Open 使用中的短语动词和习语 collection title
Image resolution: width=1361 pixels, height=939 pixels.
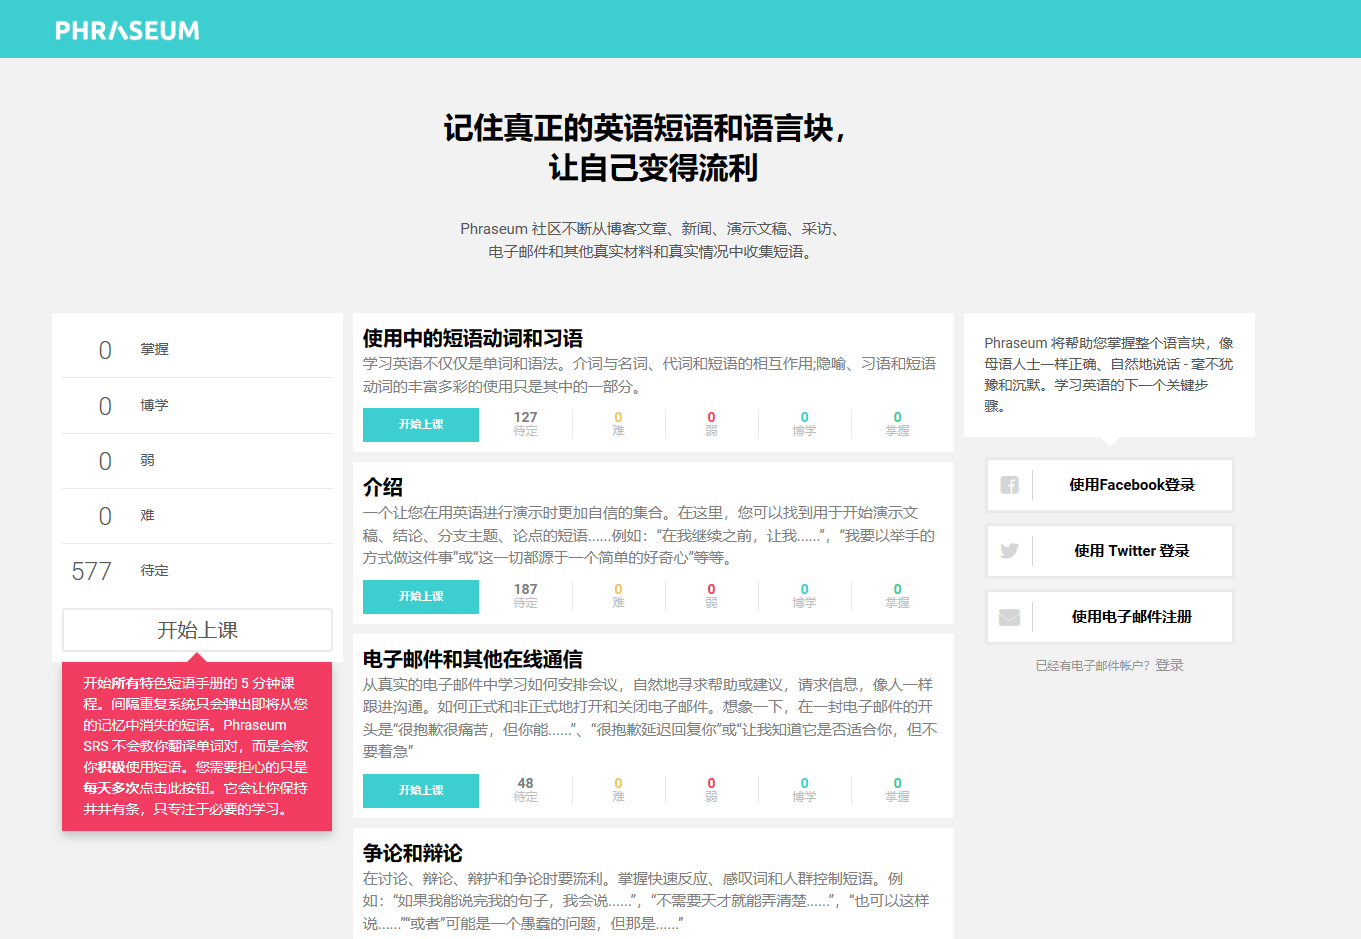click(472, 338)
